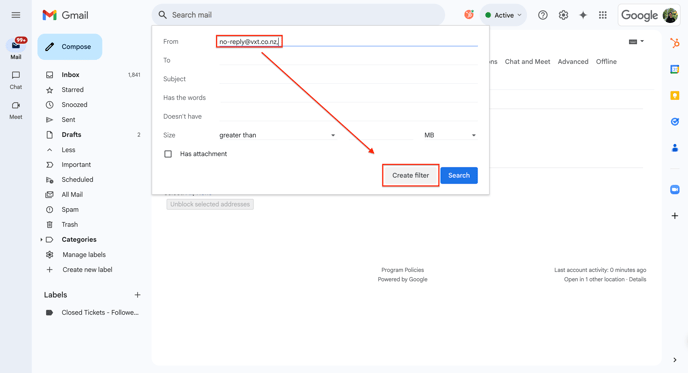Click the Compose button
The width and height of the screenshot is (688, 373).
click(x=70, y=47)
